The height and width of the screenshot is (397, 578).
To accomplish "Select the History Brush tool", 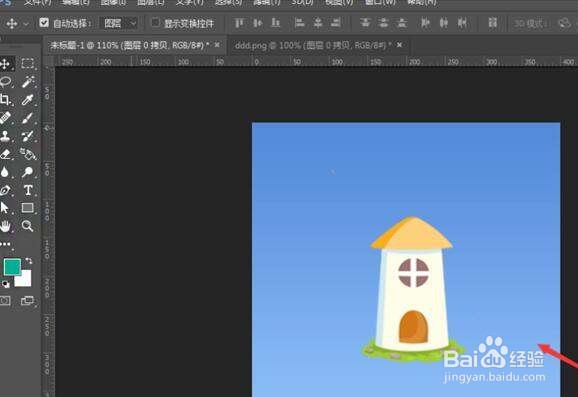I will (x=28, y=136).
